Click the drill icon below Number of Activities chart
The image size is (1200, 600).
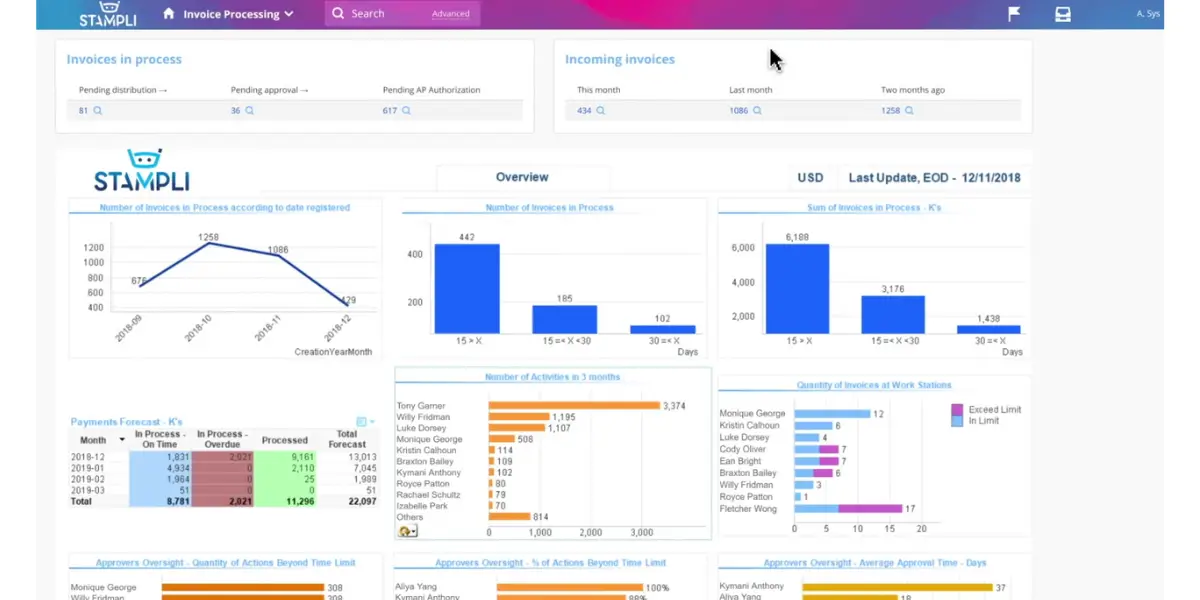[x=407, y=531]
